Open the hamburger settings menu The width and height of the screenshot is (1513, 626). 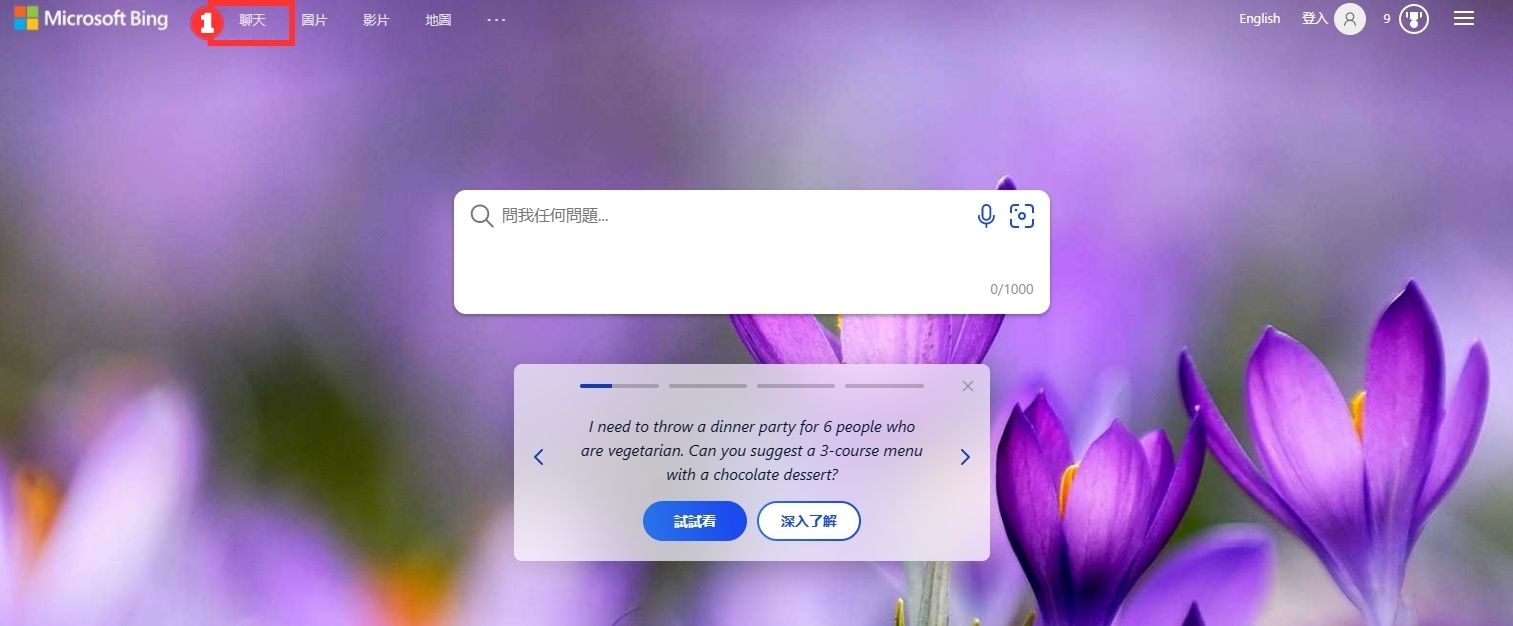1464,18
